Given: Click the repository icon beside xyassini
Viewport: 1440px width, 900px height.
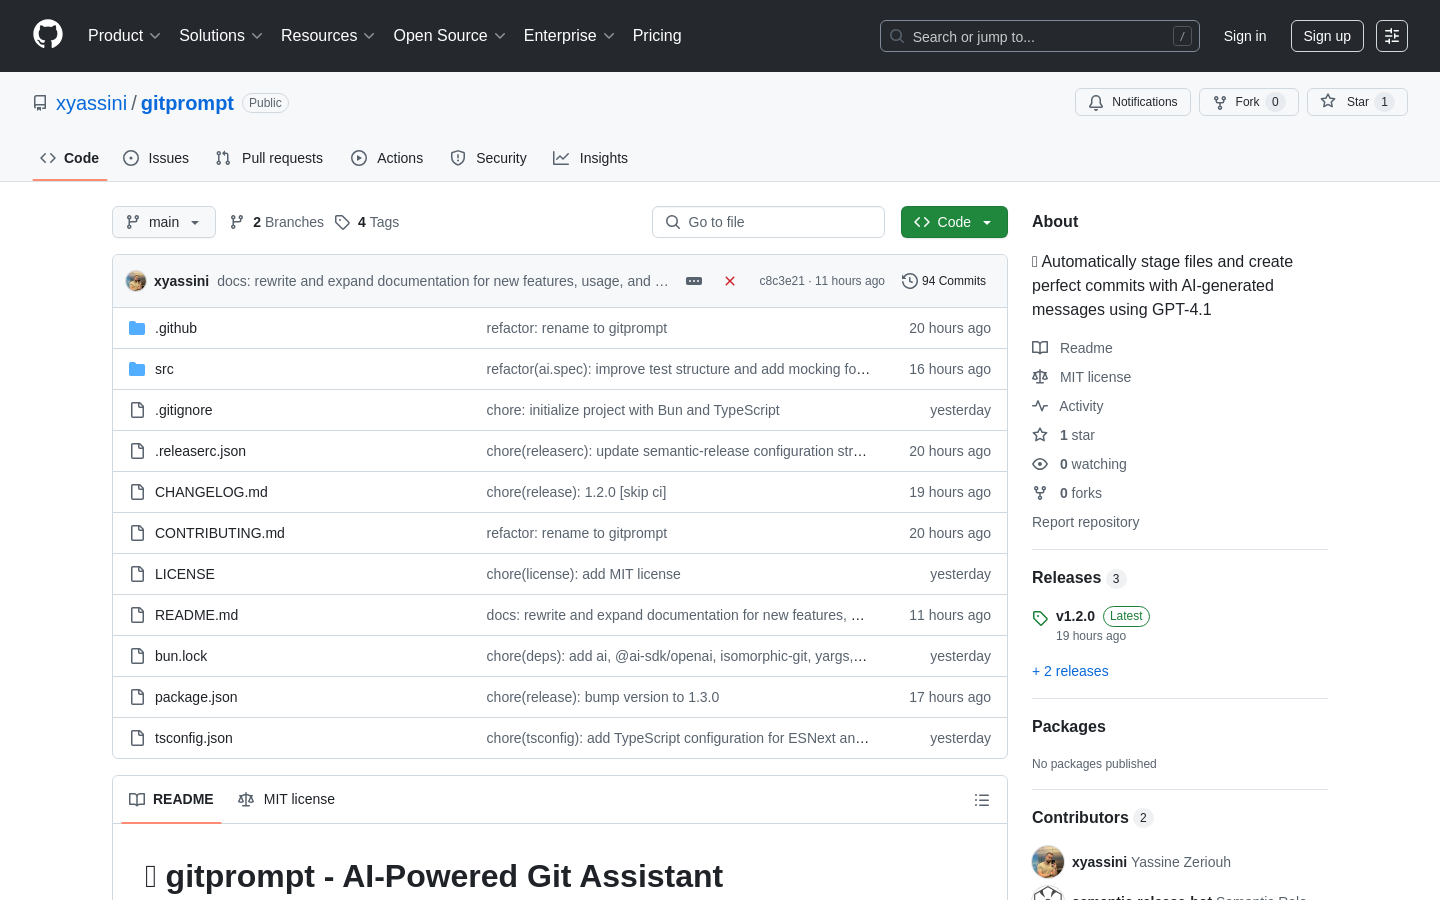Looking at the screenshot, I should [x=40, y=103].
